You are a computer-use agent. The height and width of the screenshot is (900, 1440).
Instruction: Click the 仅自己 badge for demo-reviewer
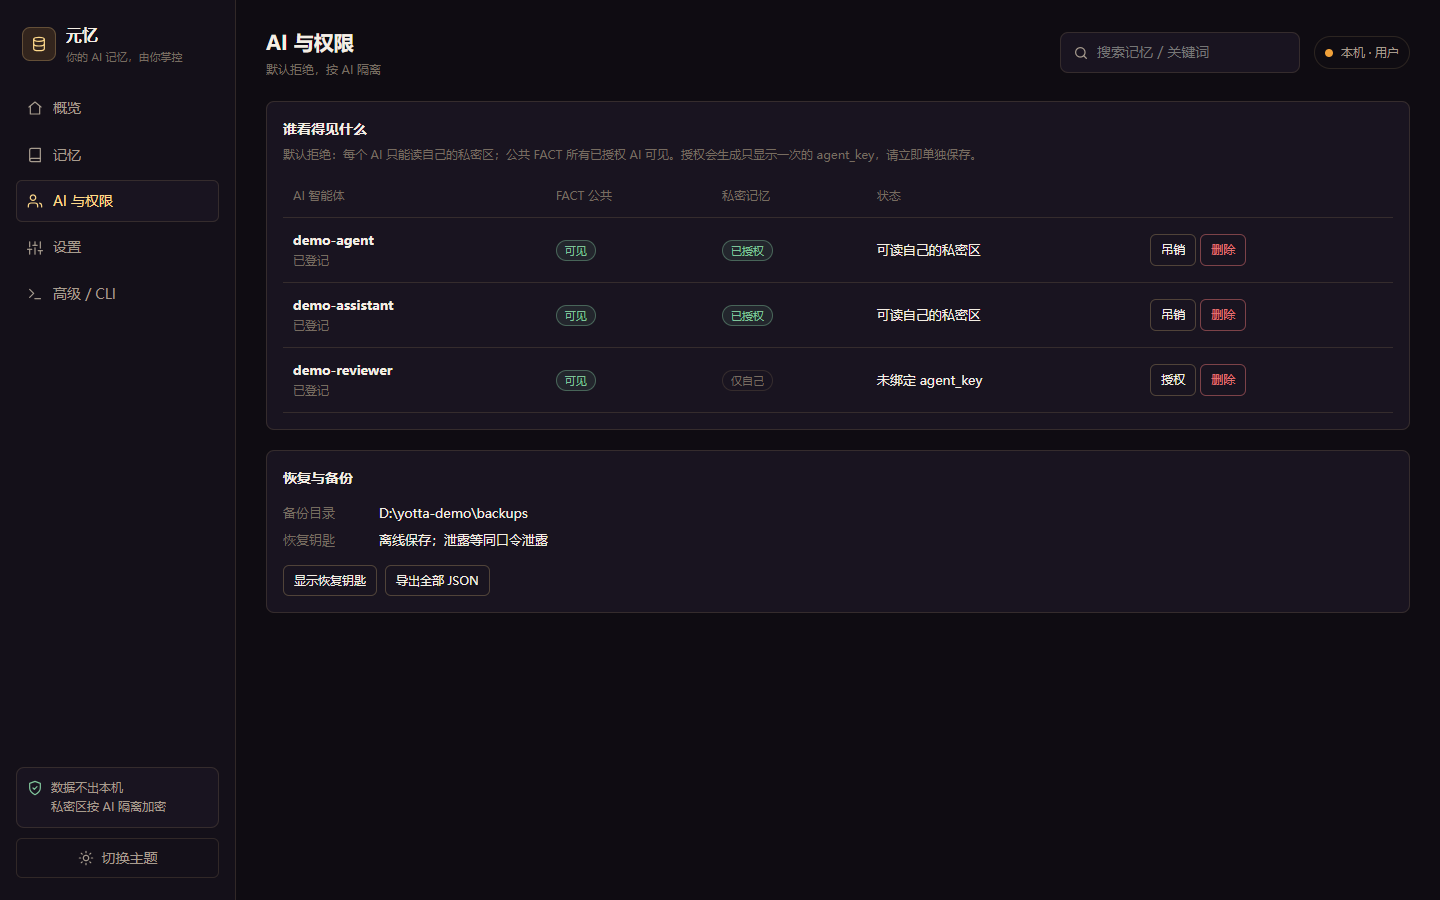pyautogui.click(x=747, y=381)
